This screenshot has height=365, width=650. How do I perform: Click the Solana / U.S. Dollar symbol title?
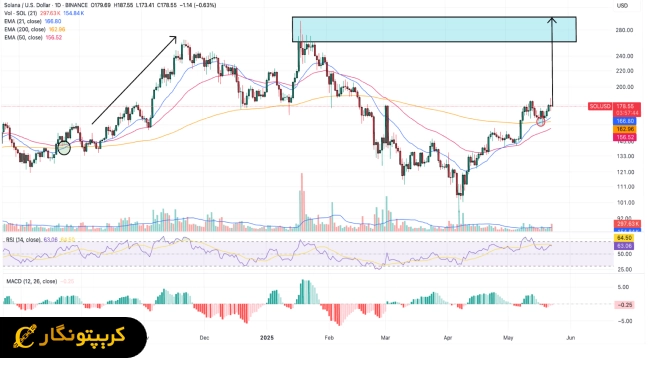point(28,5)
